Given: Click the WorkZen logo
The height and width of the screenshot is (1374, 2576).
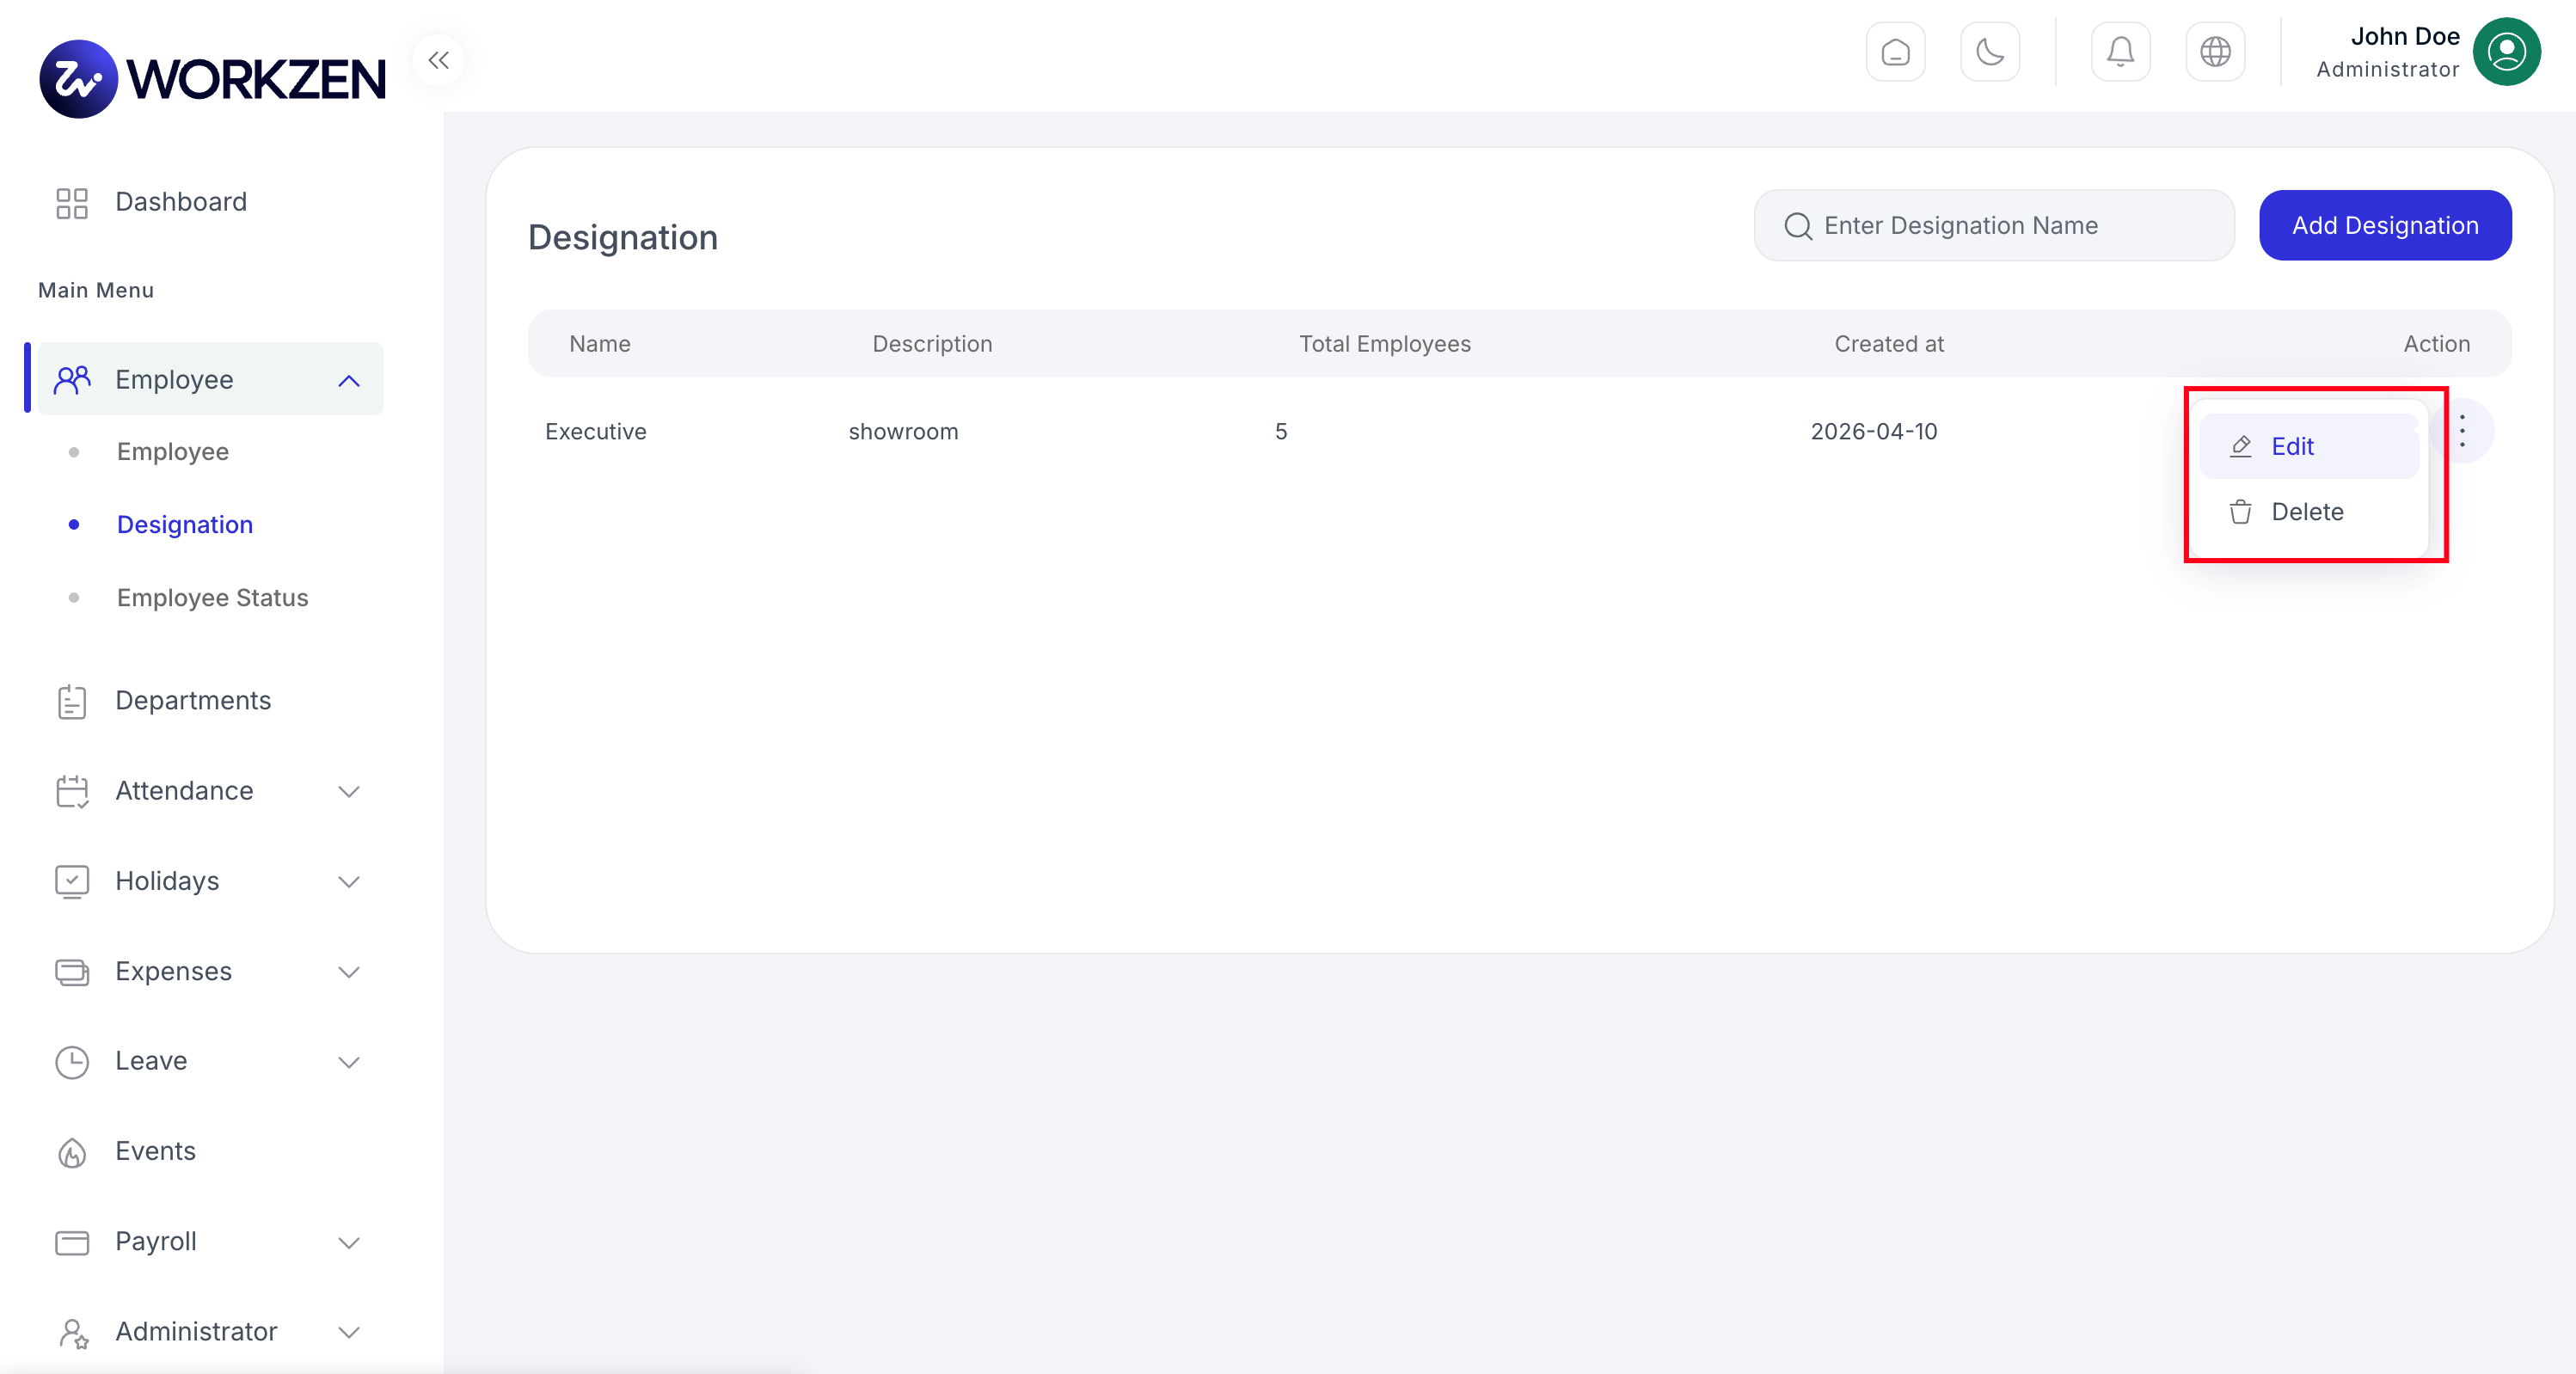Looking at the screenshot, I should [212, 79].
